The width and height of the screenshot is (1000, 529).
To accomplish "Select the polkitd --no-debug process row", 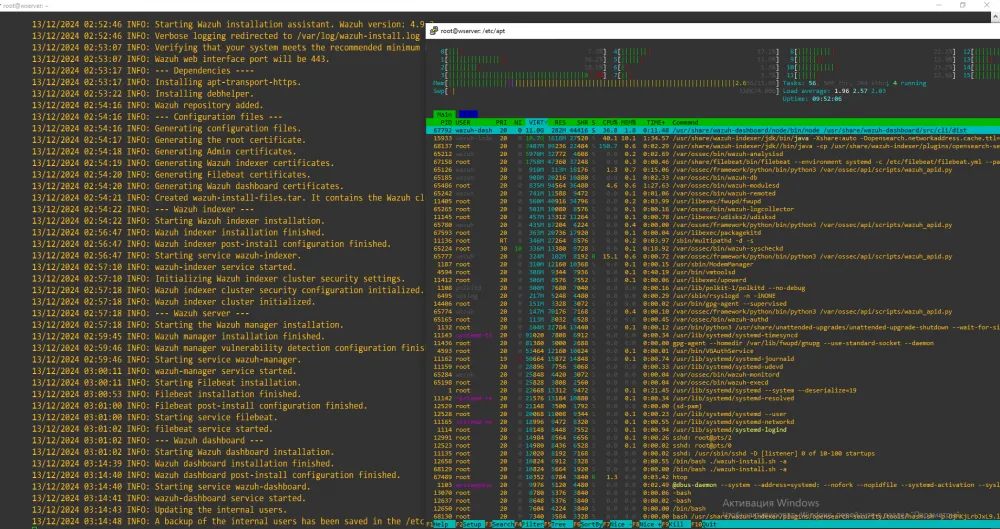I will (x=713, y=288).
